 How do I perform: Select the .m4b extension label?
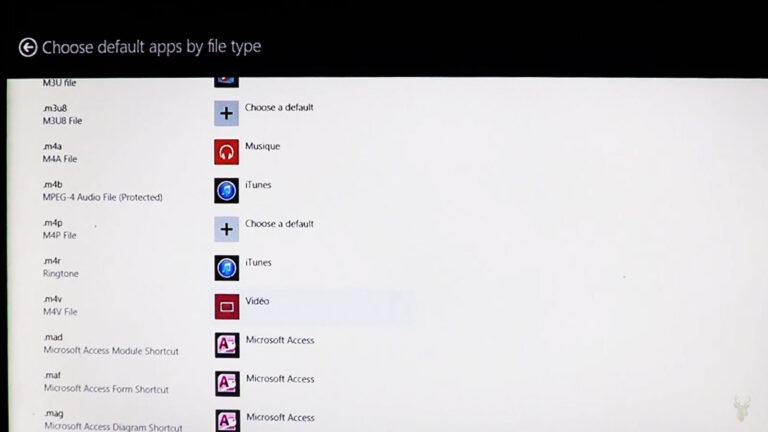[53, 184]
